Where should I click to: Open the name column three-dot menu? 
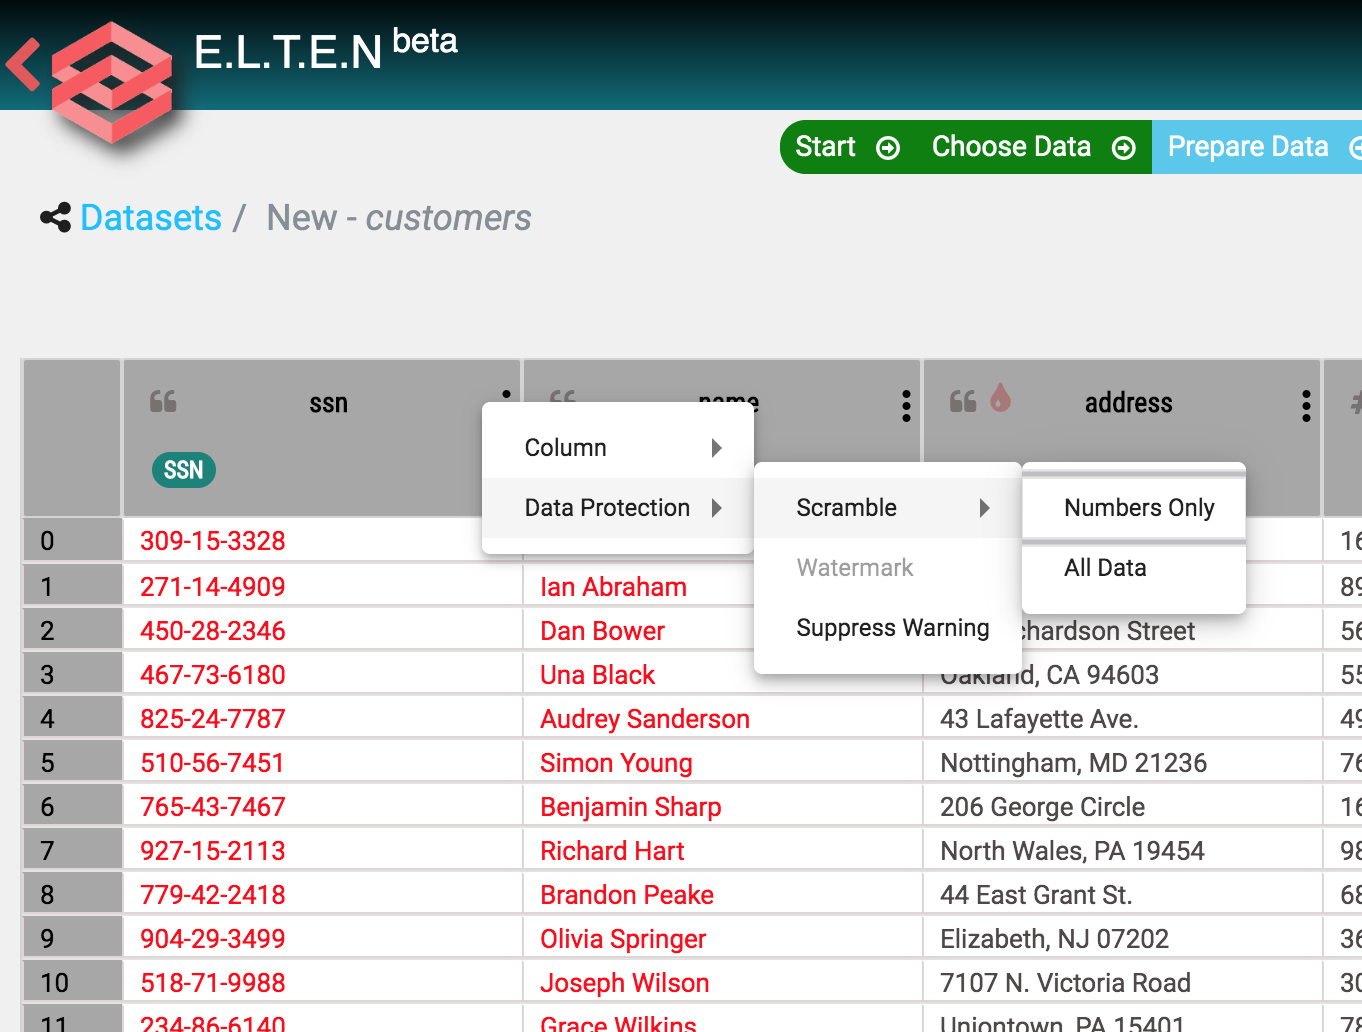(x=906, y=405)
